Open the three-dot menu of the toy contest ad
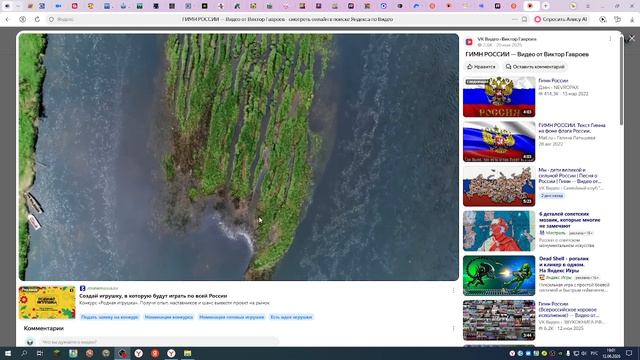Viewport: 640px width, 360px height. (453, 290)
